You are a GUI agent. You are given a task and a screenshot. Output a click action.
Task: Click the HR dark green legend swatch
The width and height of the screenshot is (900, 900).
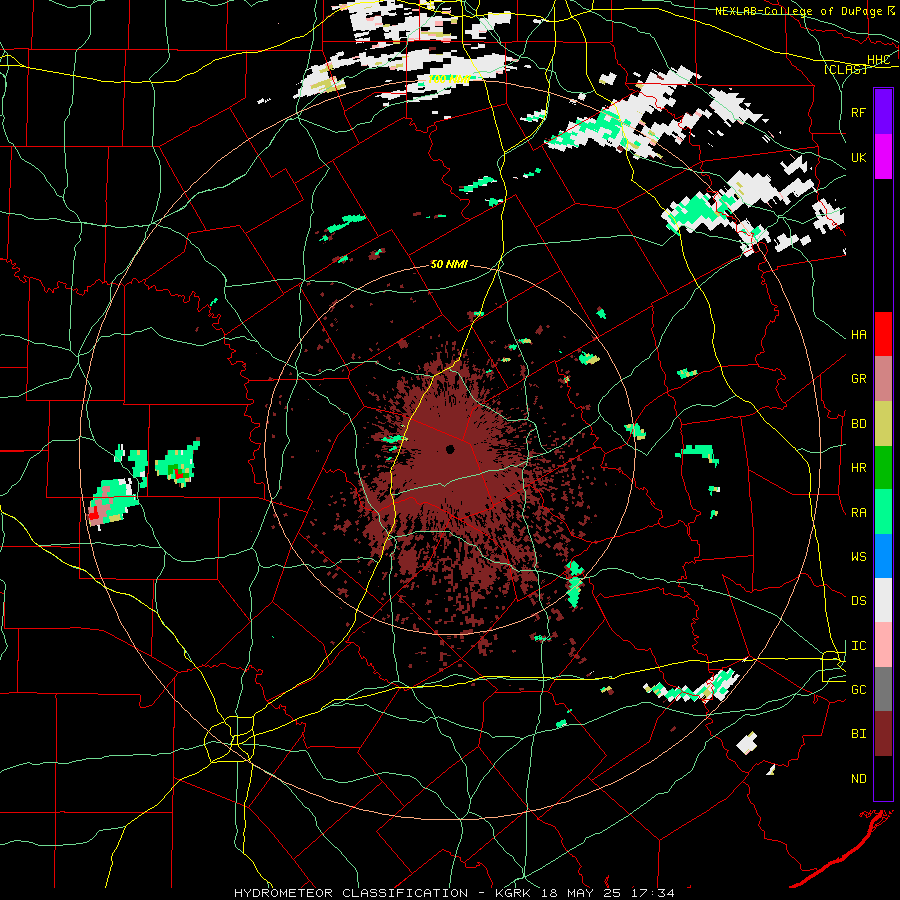click(x=883, y=468)
